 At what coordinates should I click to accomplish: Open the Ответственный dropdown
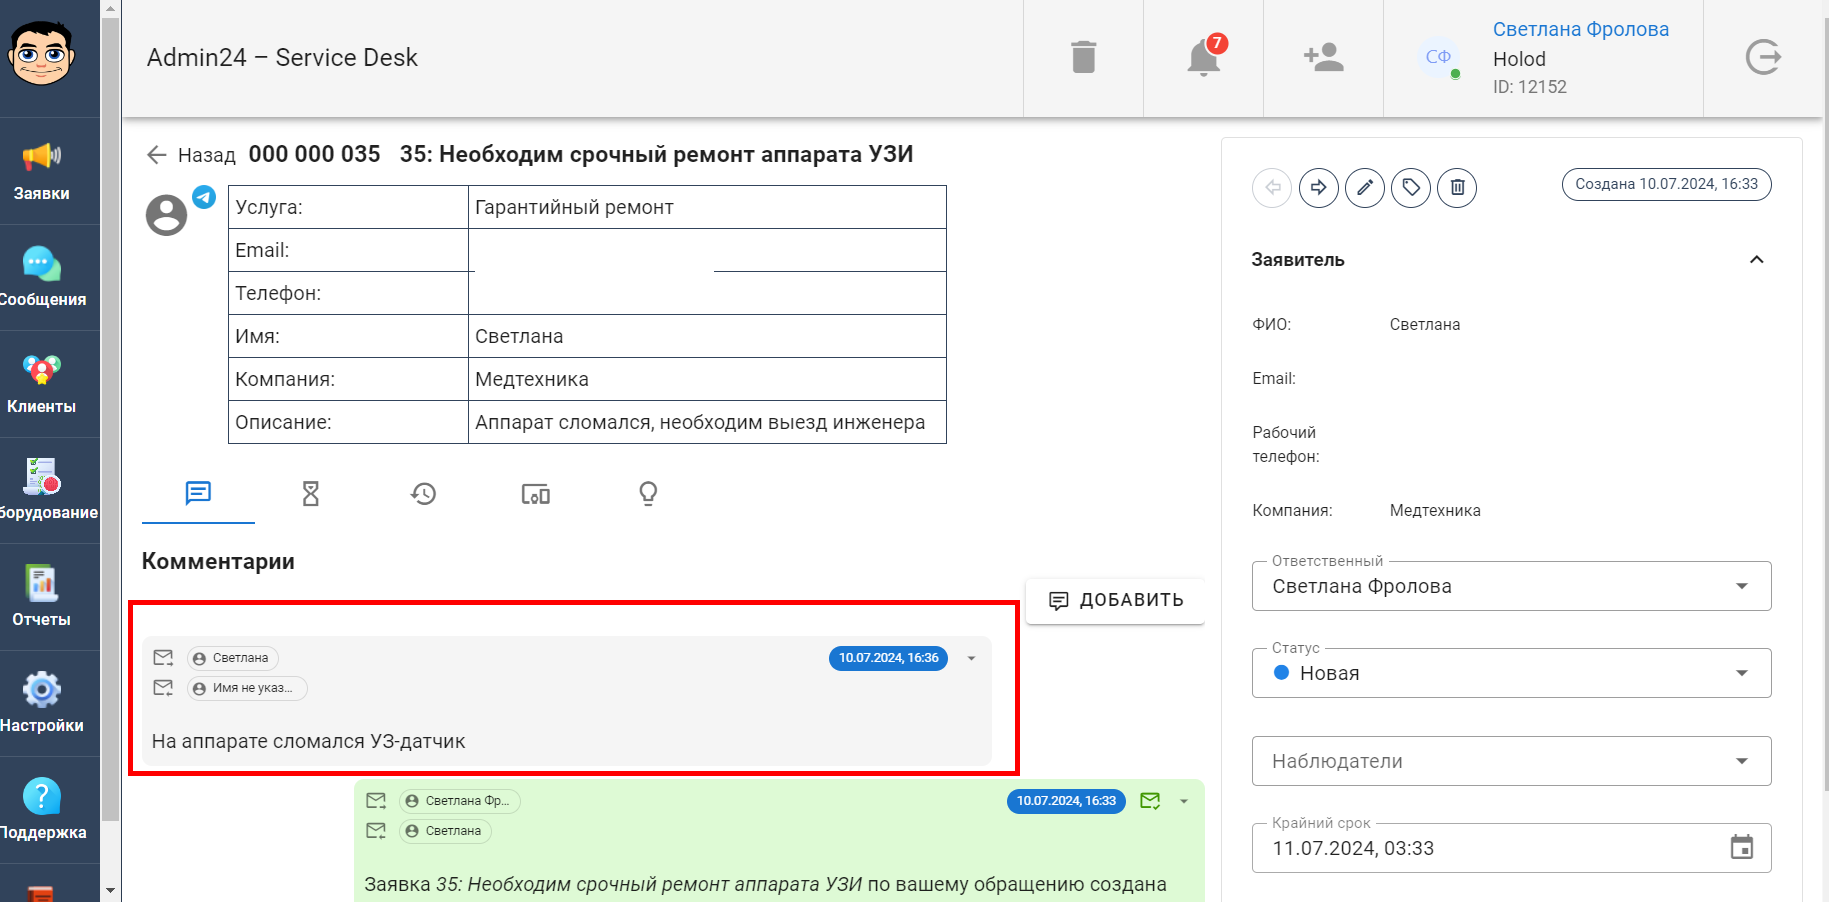point(1511,586)
